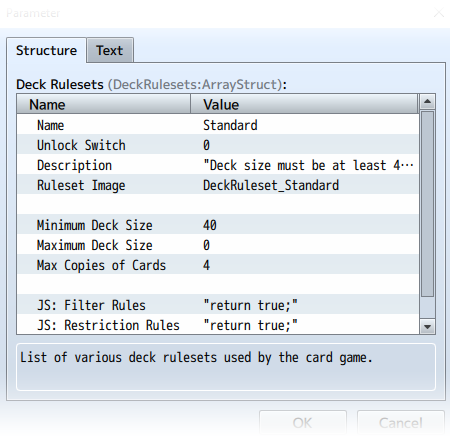The width and height of the screenshot is (450, 444).
Task: Switch to the Text tab
Action: [x=110, y=50]
